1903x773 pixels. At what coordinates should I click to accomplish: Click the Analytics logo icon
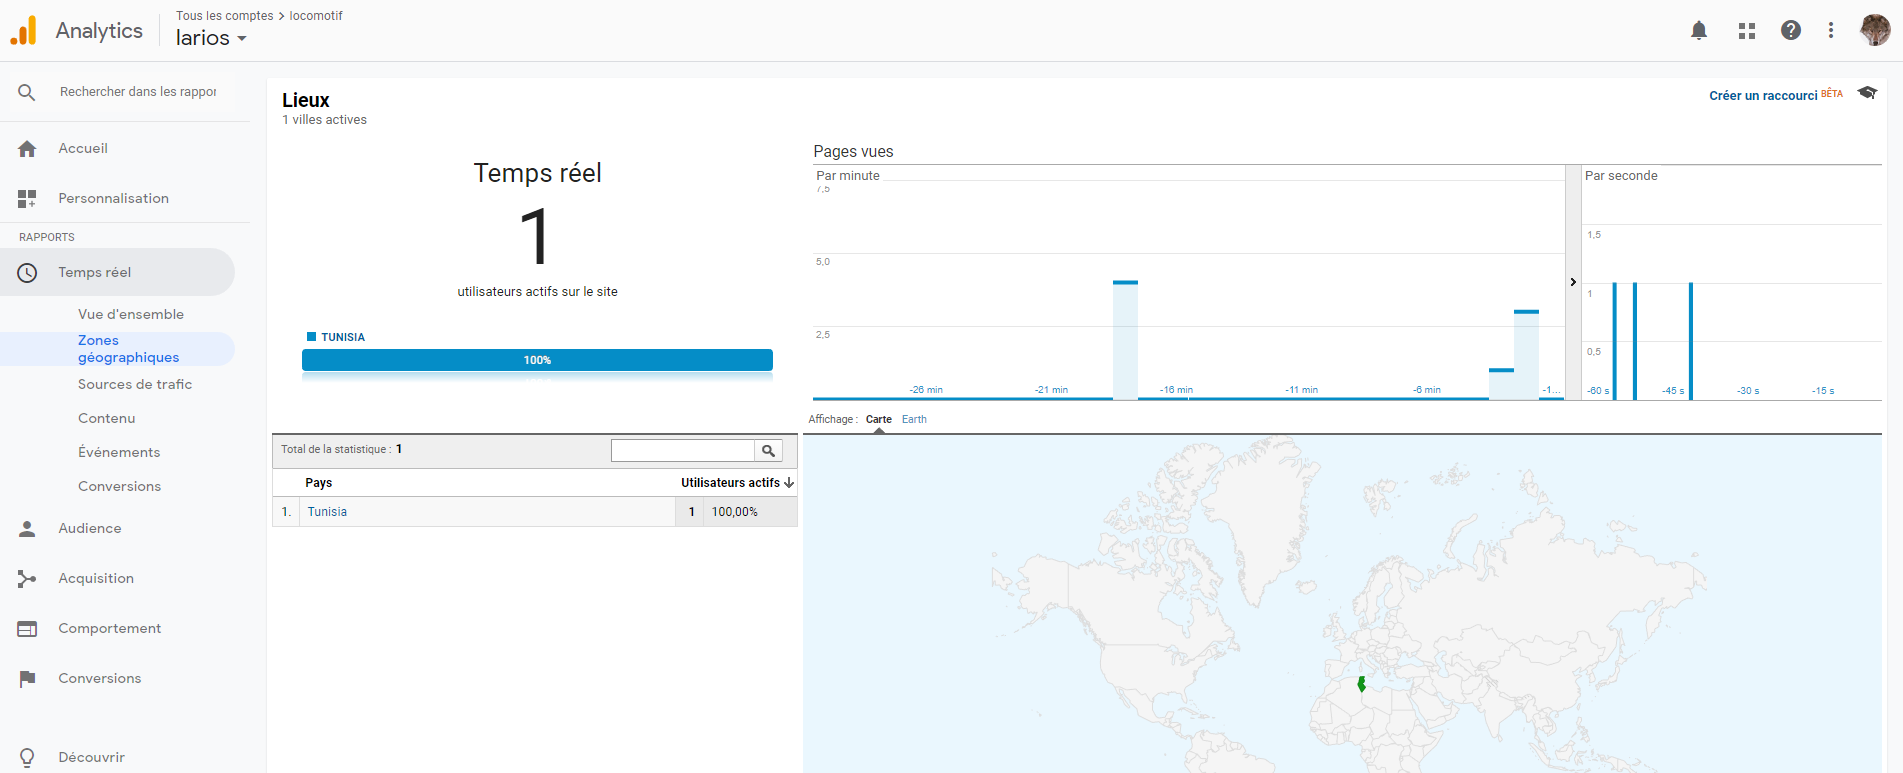[23, 31]
